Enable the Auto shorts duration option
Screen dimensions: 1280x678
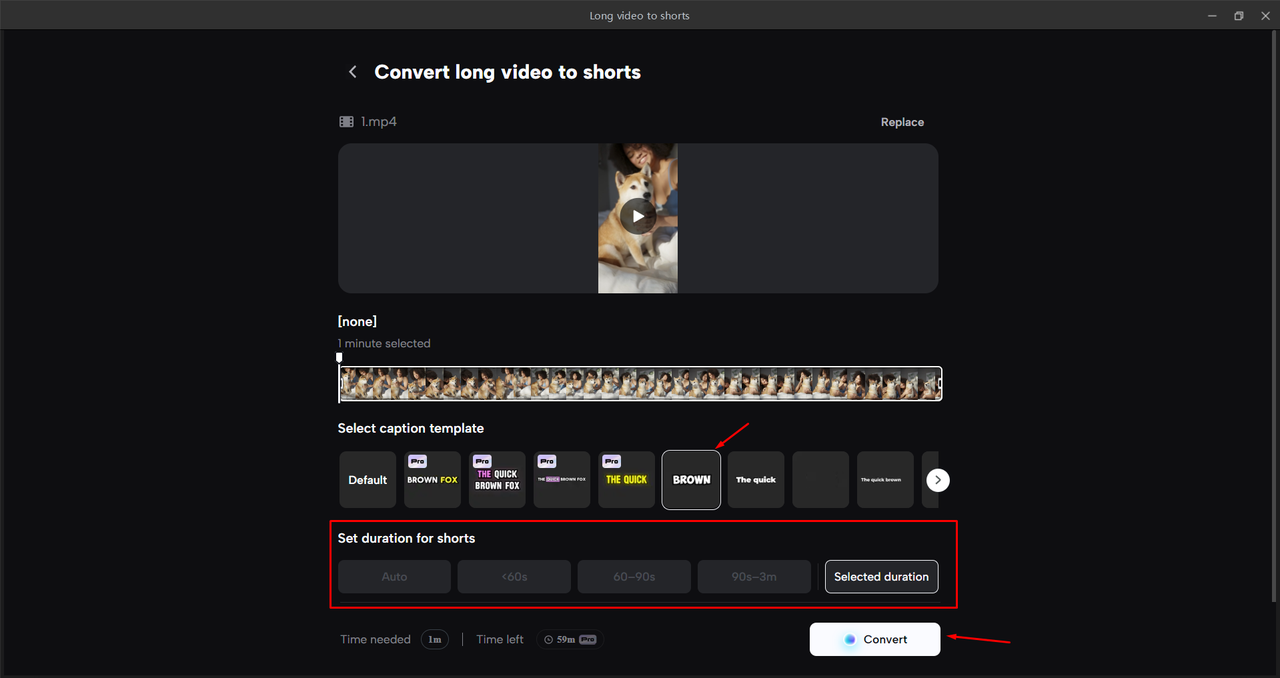pyautogui.click(x=394, y=576)
